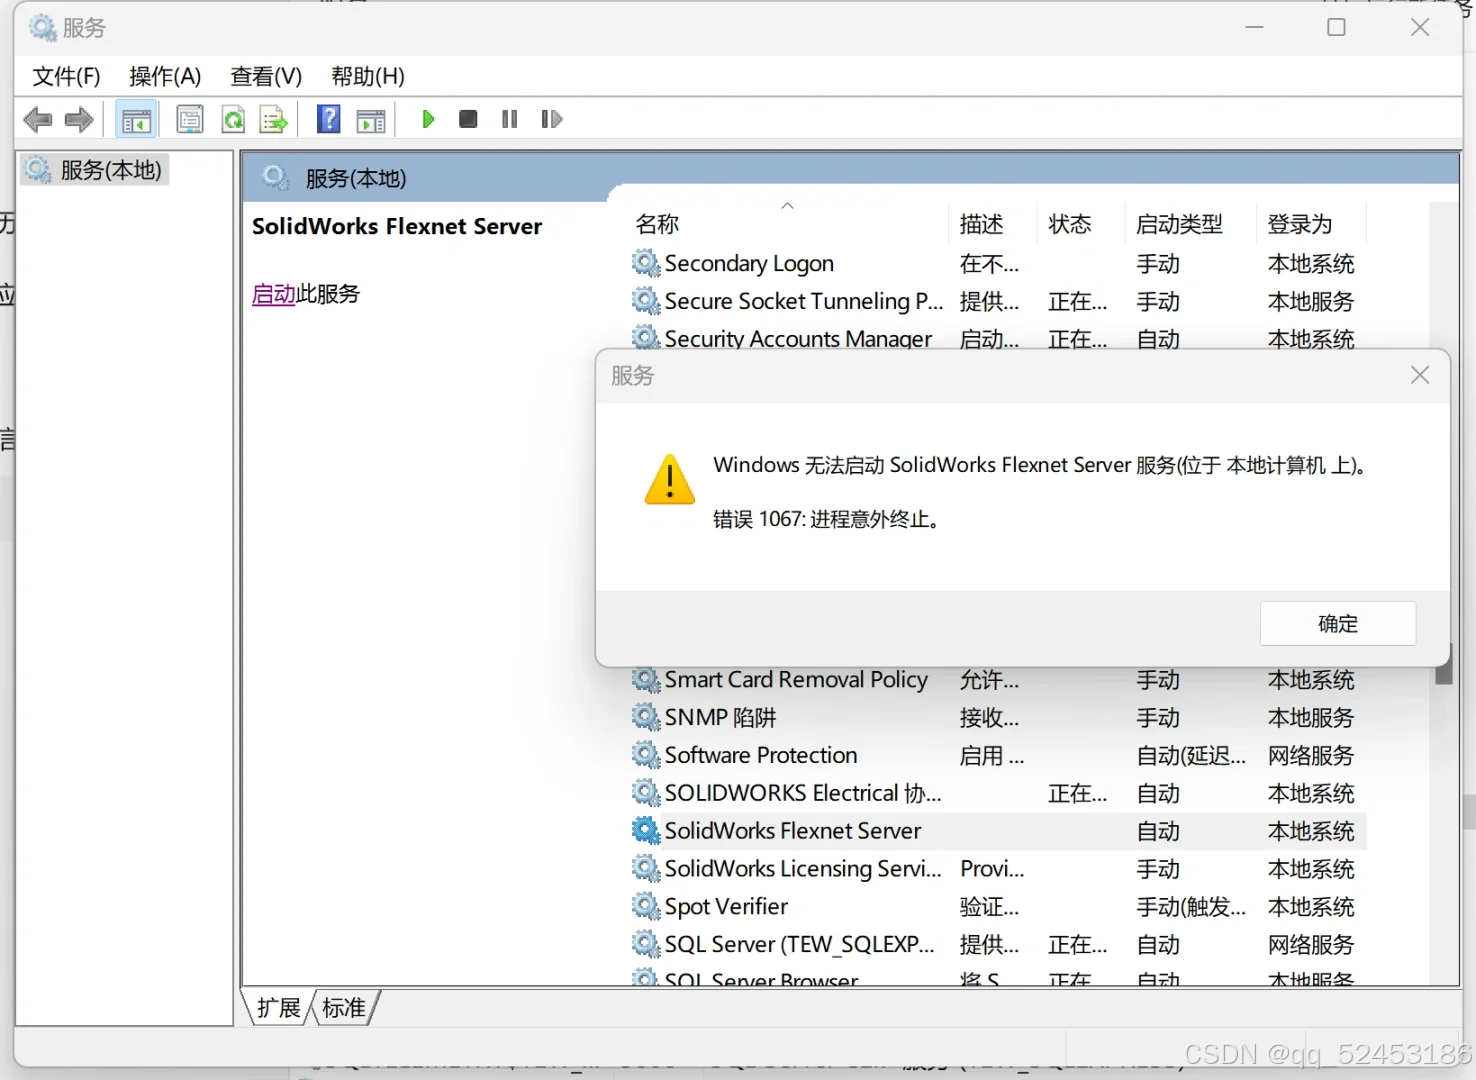Select the Spot Verifier service row
Viewport: 1476px width, 1080px height.
998,907
